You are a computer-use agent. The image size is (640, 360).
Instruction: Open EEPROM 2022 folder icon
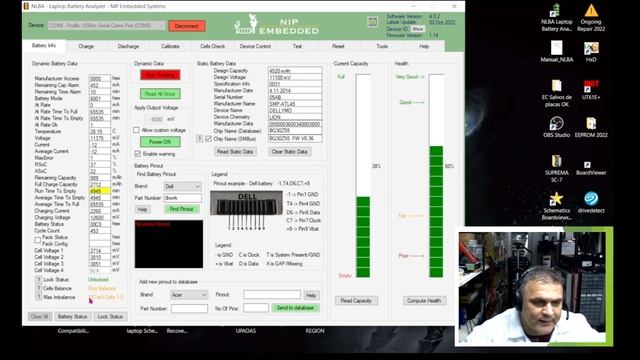tap(591, 127)
